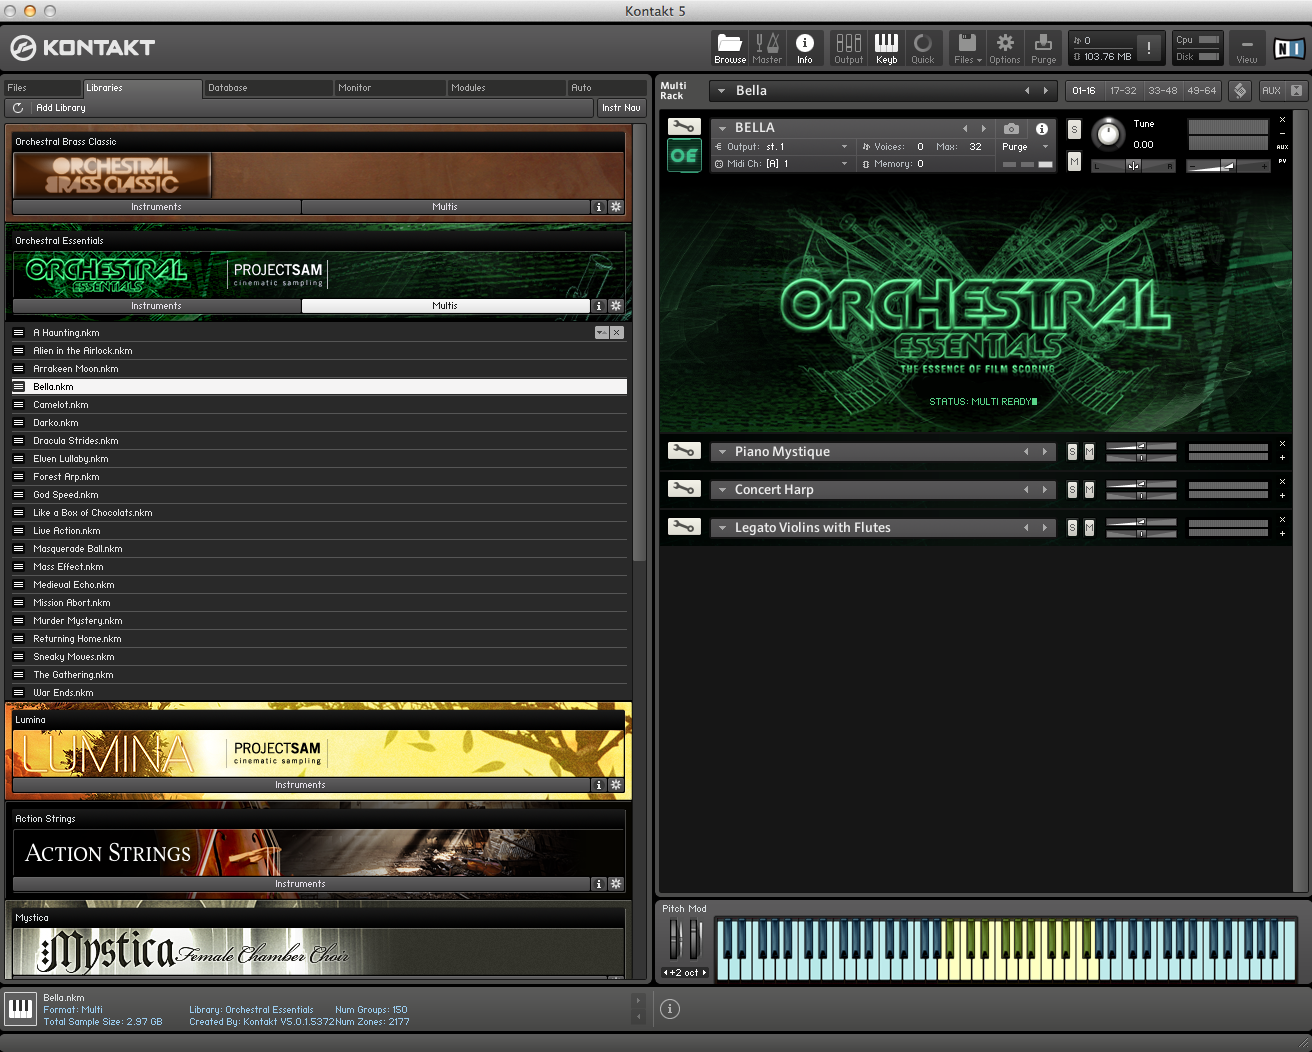The width and height of the screenshot is (1312, 1052).
Task: Open the BELLA instrument Purge dropdown
Action: 1025,147
